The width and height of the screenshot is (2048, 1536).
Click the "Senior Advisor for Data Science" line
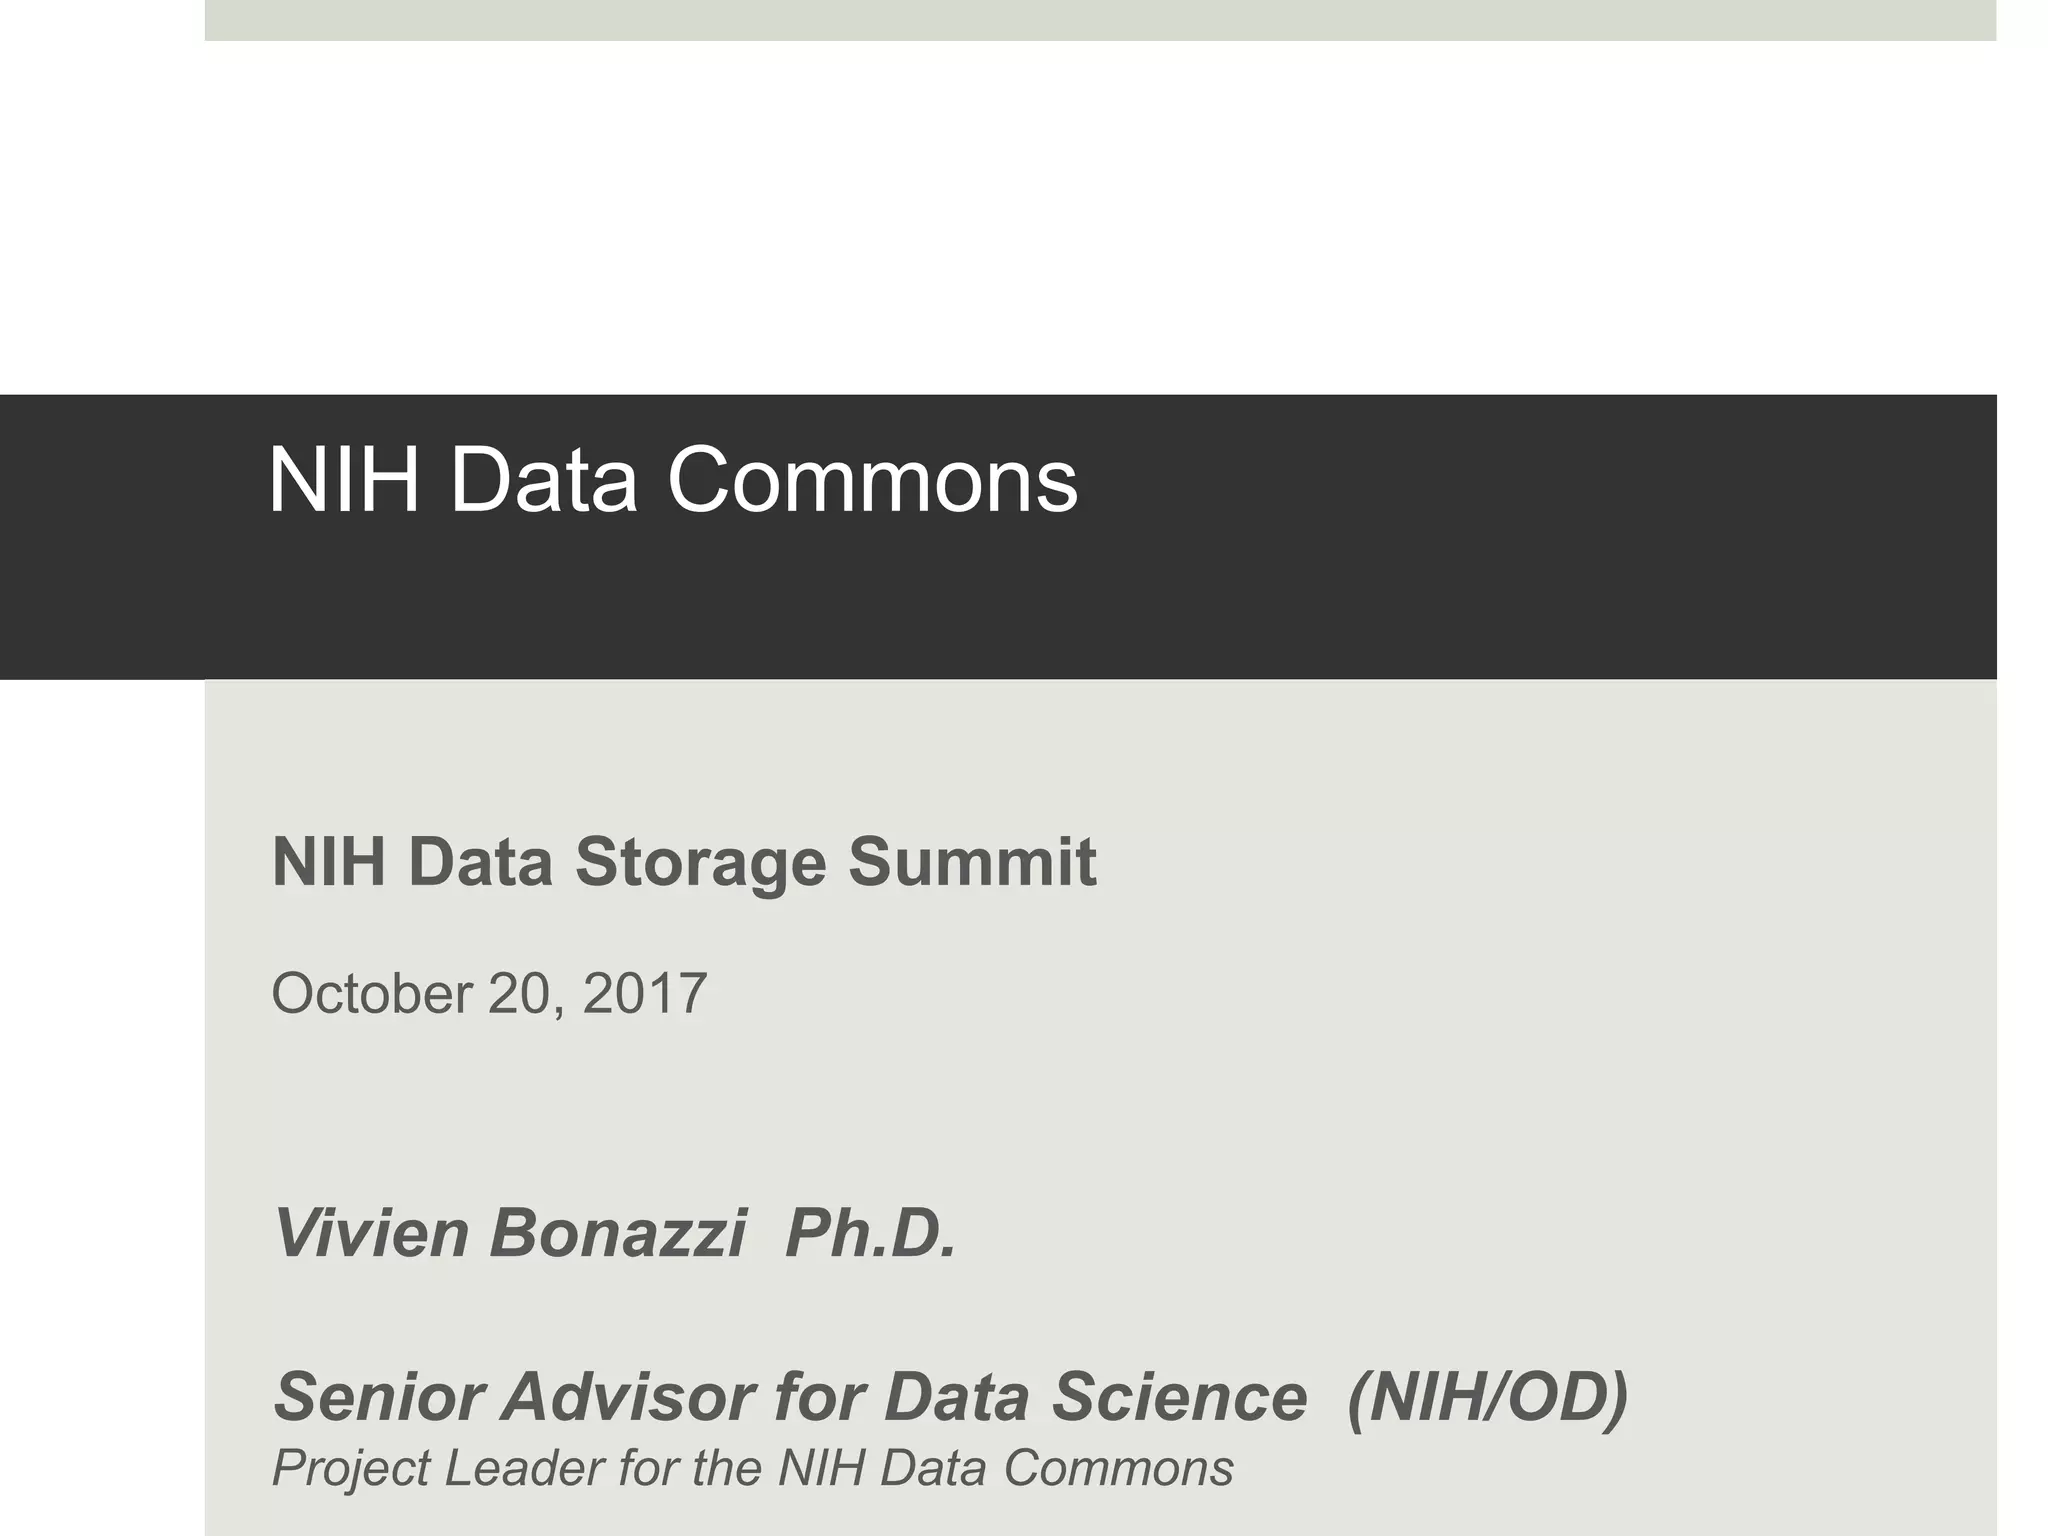[790, 1396]
